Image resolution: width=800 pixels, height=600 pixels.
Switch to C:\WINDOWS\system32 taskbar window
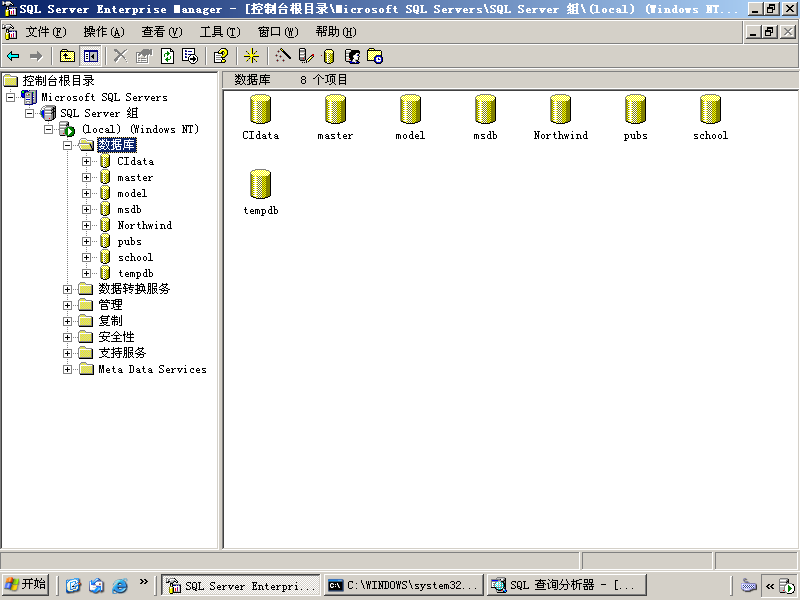[x=403, y=585]
